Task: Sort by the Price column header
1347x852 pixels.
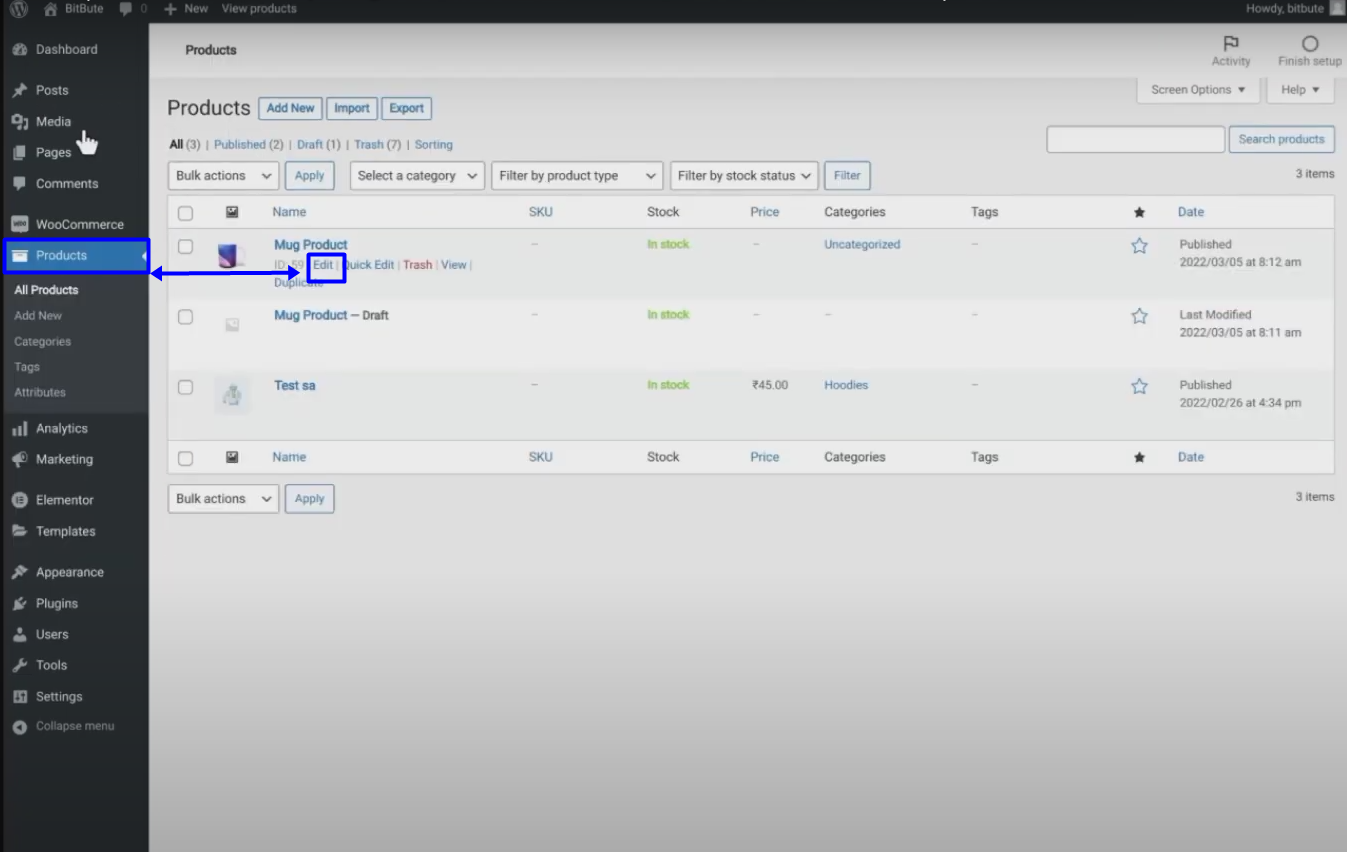Action: click(x=764, y=212)
